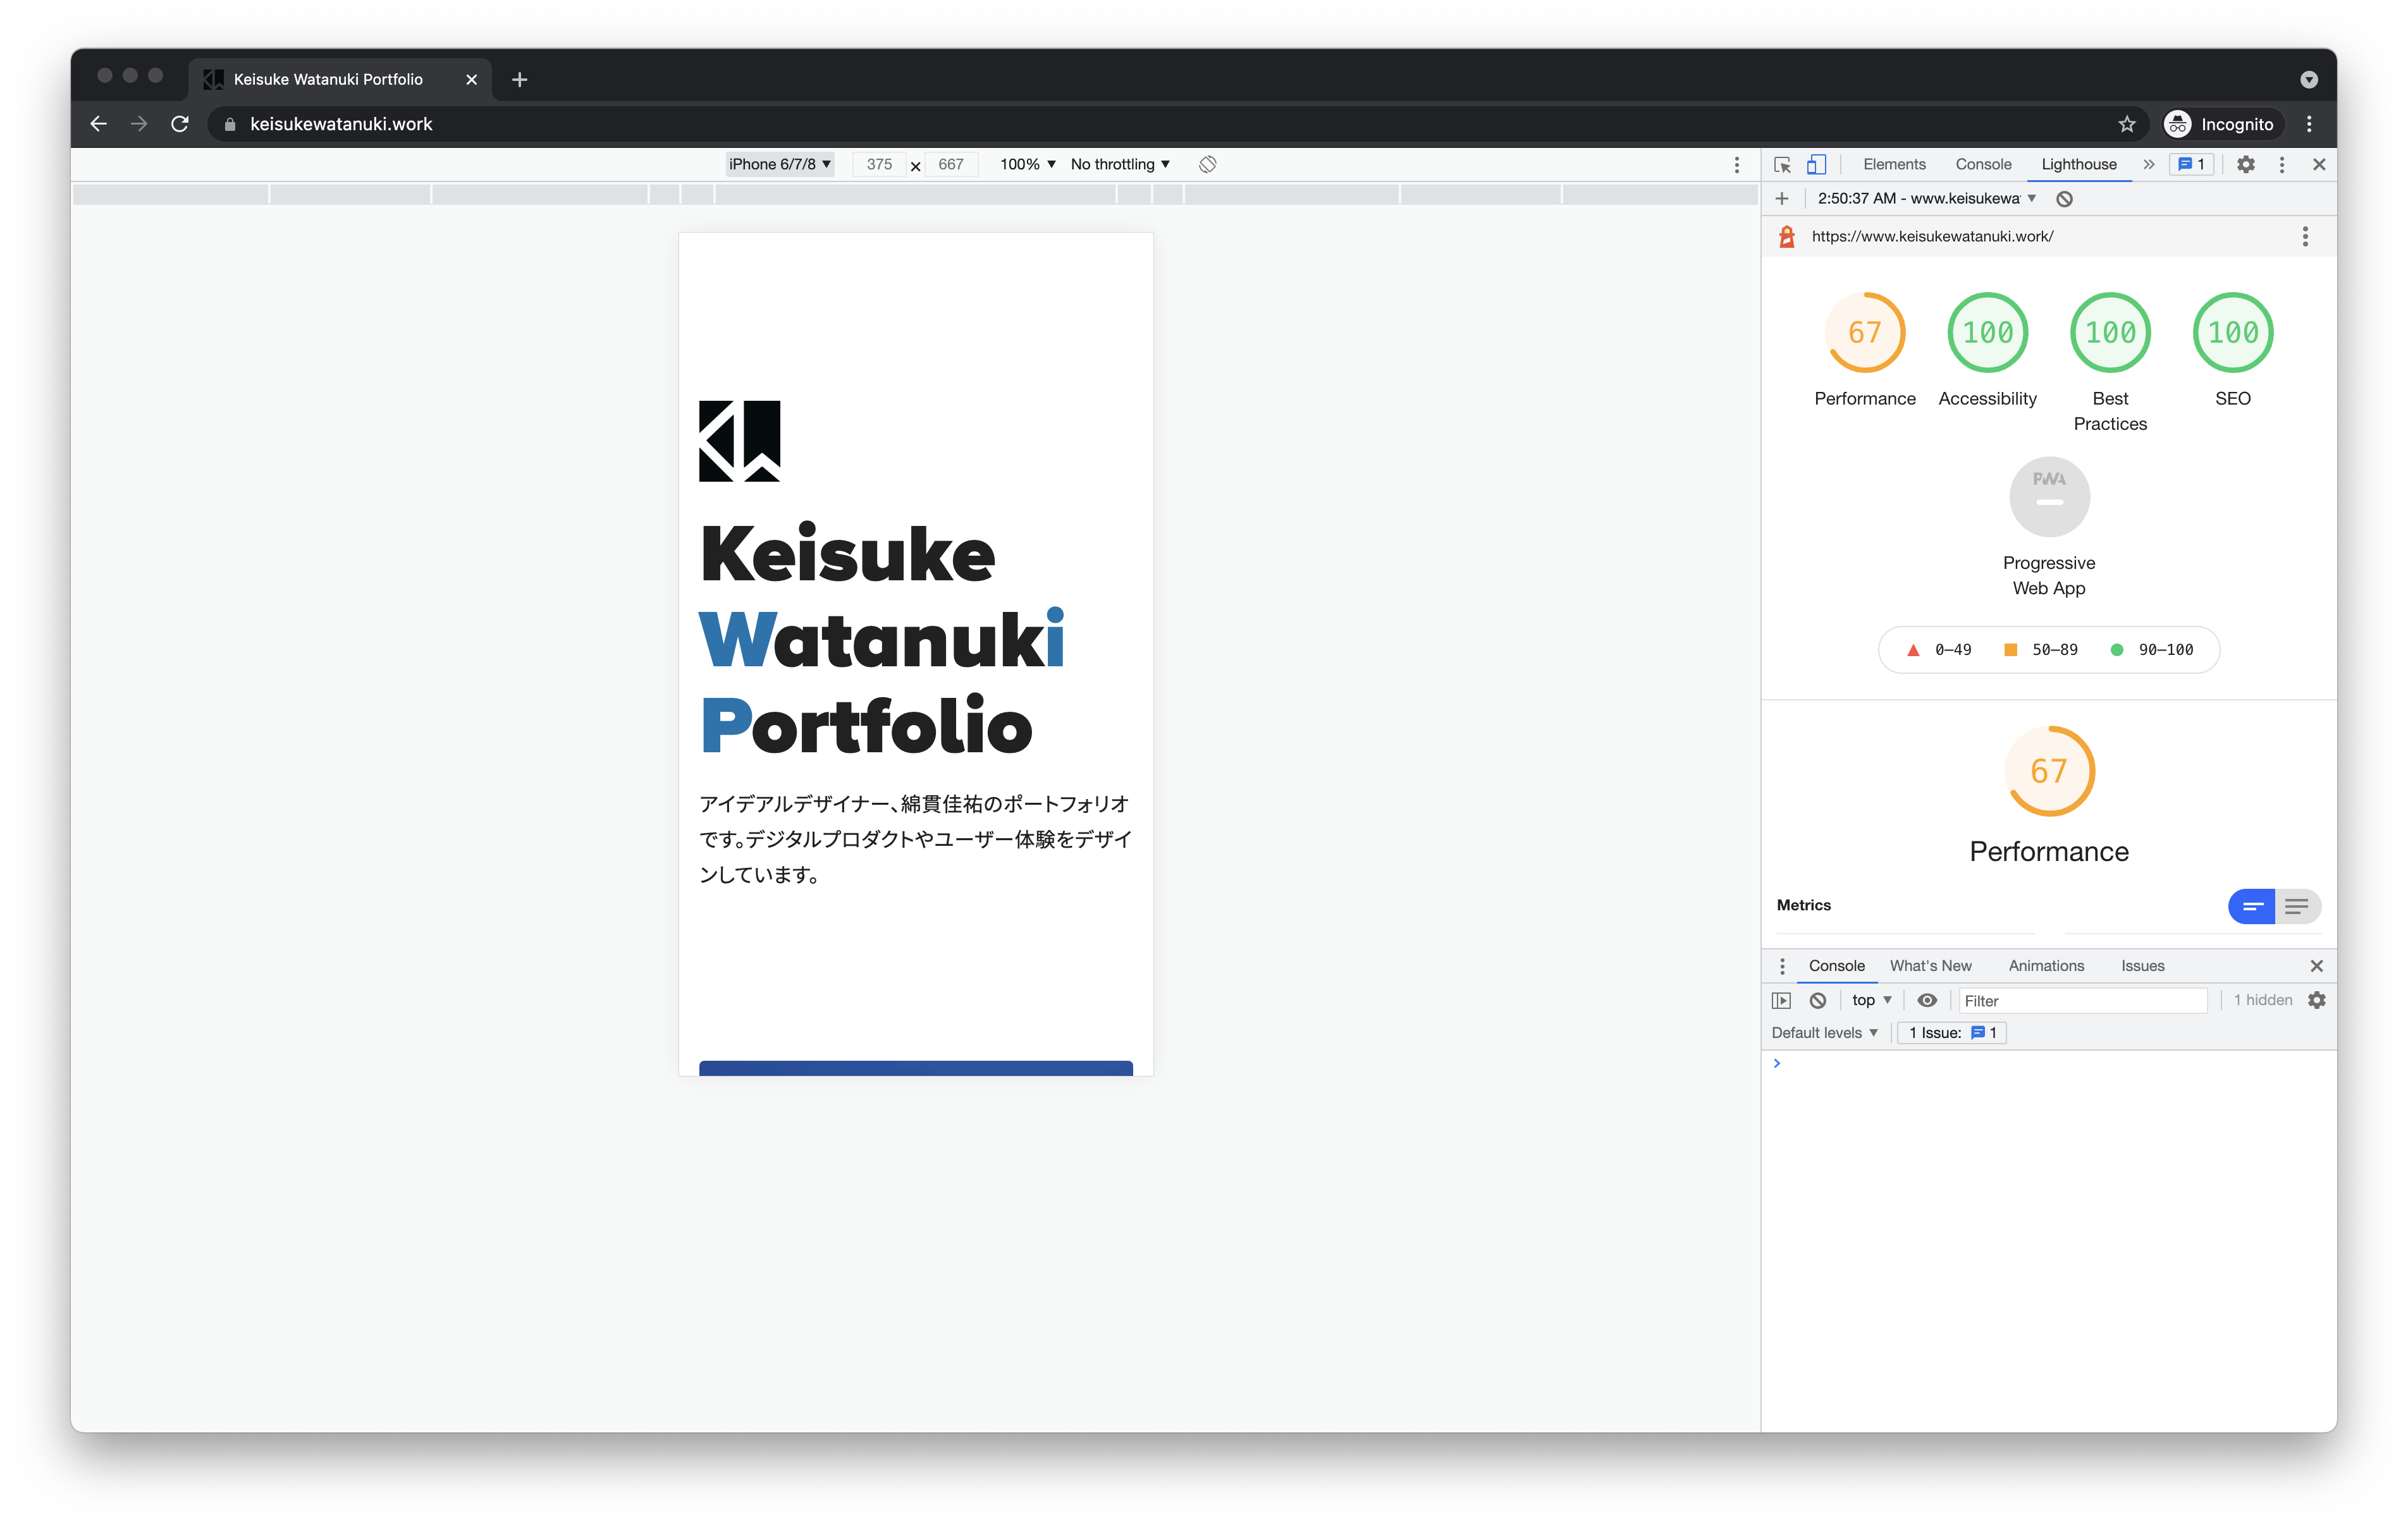Viewport: 2408px width, 1526px height.
Task: Jump to the Performance score gauge
Action: click(x=1864, y=333)
